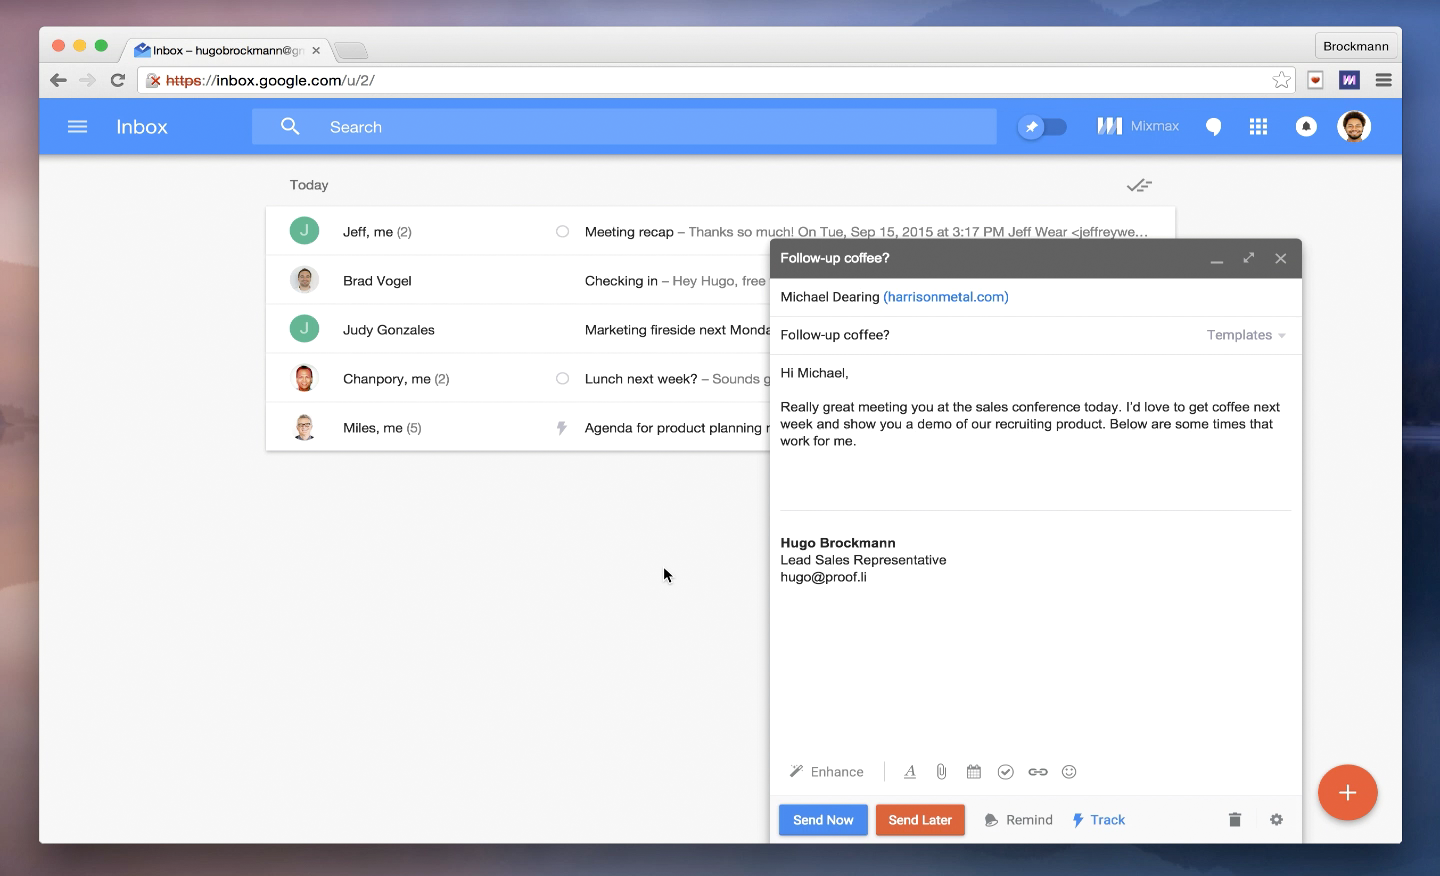1440x876 pixels.
Task: Click the Michael Dearing recipient field
Action: click(x=1036, y=297)
